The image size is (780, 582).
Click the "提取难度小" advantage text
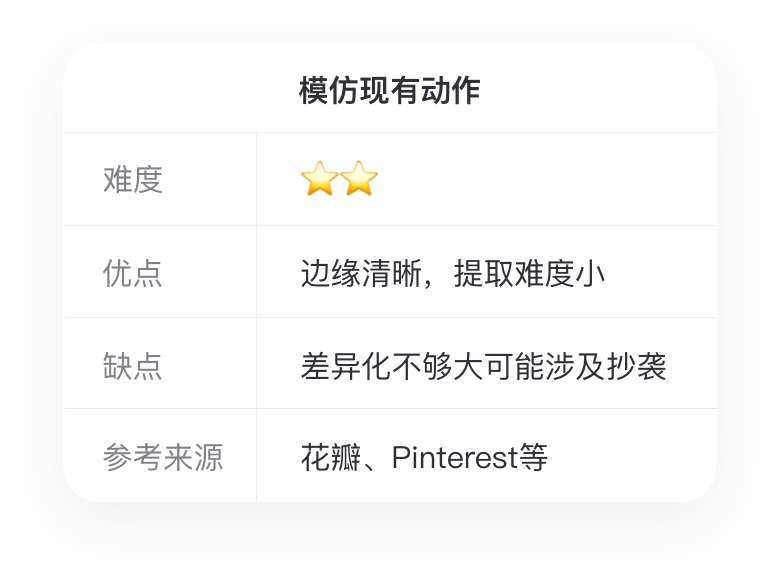point(529,273)
